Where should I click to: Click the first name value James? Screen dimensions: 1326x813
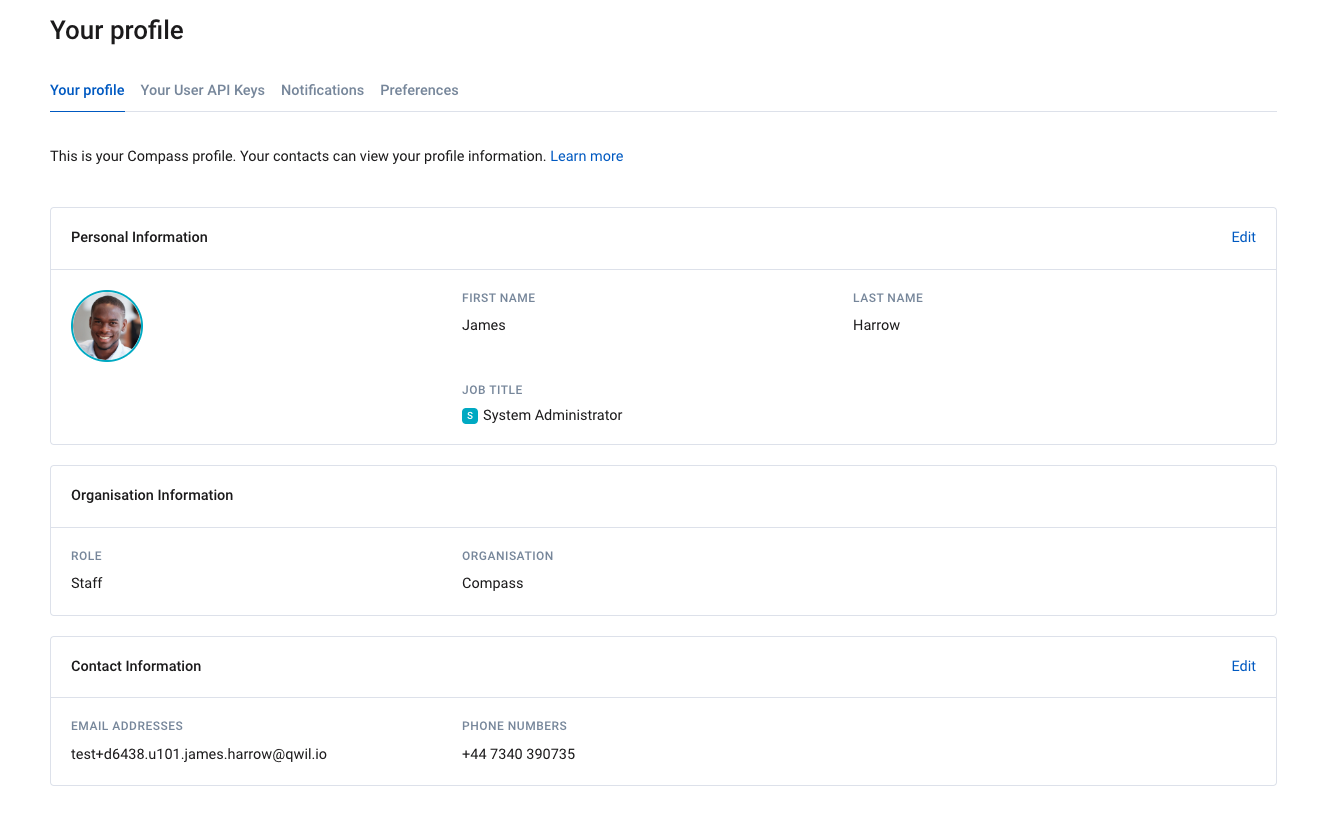[x=484, y=325]
